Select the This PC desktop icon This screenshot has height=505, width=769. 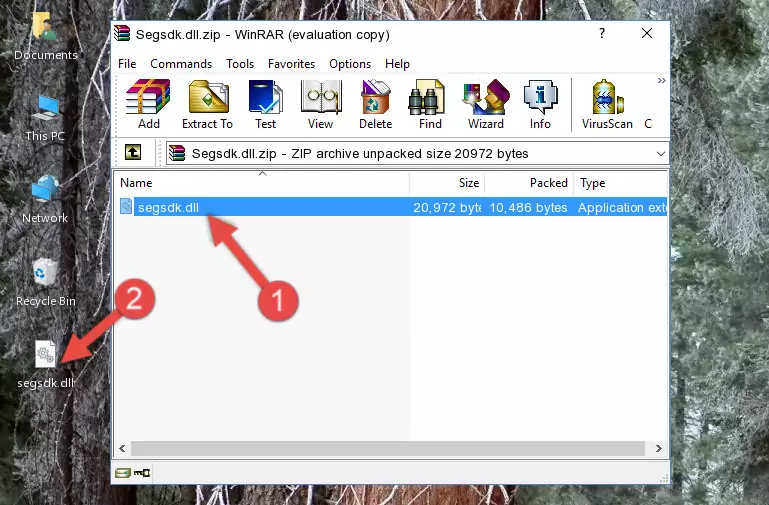click(x=45, y=118)
